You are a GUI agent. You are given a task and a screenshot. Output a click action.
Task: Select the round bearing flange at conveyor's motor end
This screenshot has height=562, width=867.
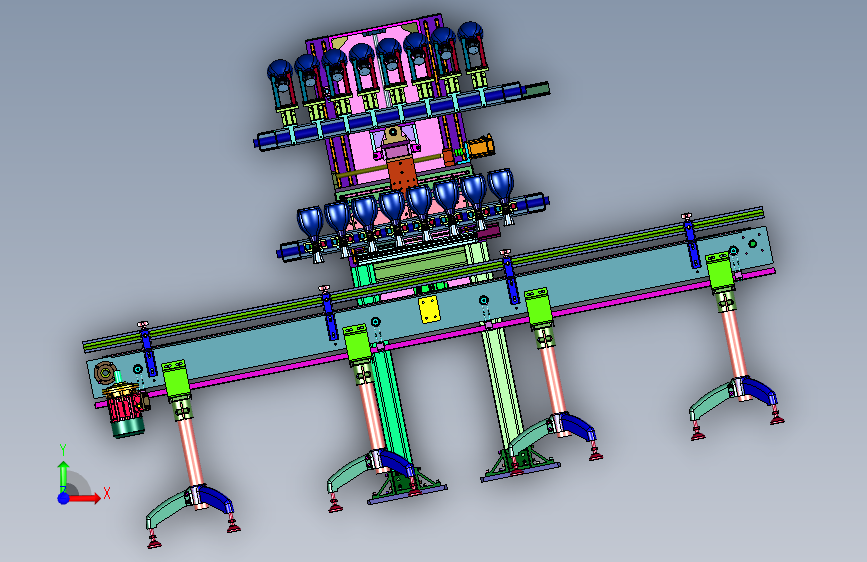pyautogui.click(x=105, y=373)
